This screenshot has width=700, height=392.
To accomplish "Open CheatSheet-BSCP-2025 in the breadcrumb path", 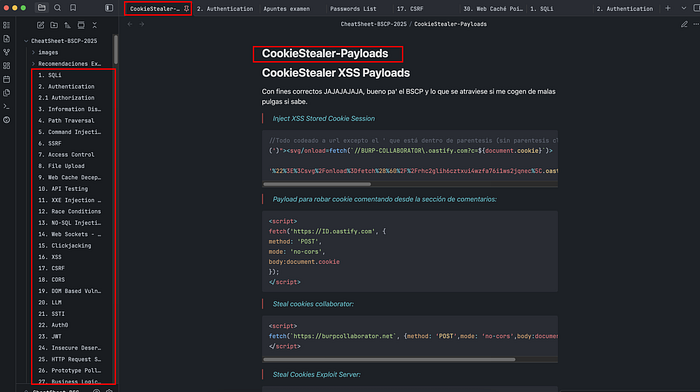I will pos(374,24).
